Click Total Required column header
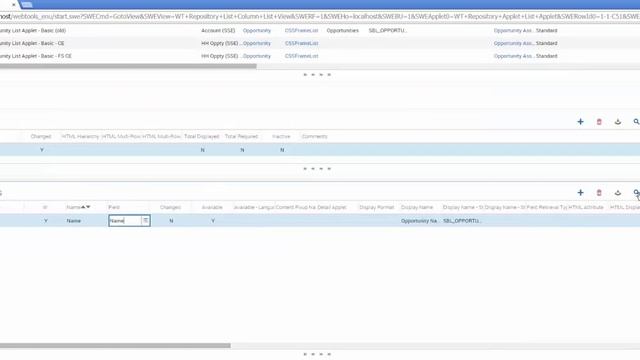The image size is (640, 360). pos(241,136)
